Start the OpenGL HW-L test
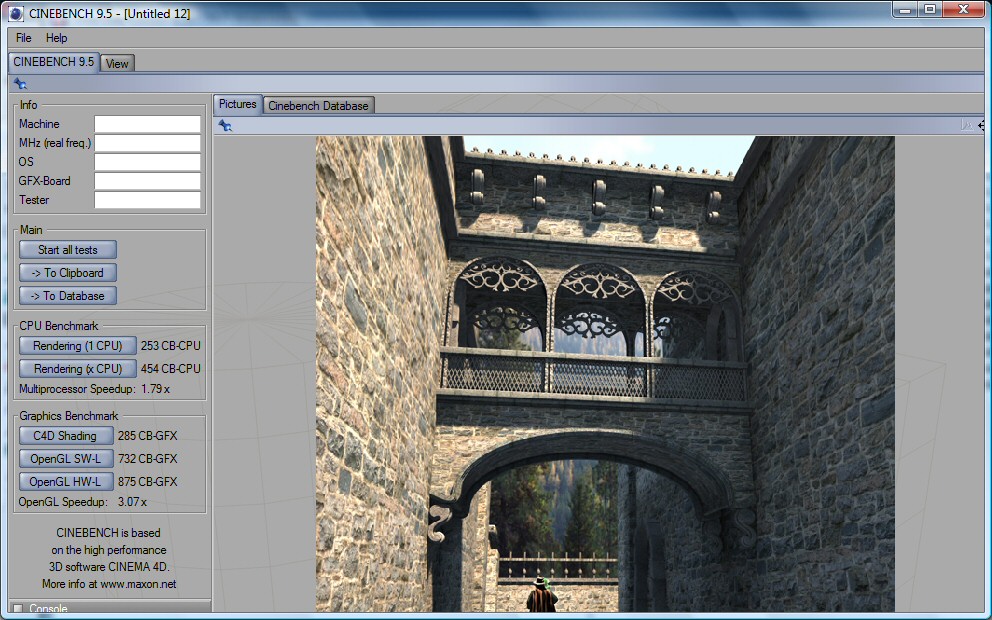This screenshot has width=992, height=620. [x=66, y=481]
